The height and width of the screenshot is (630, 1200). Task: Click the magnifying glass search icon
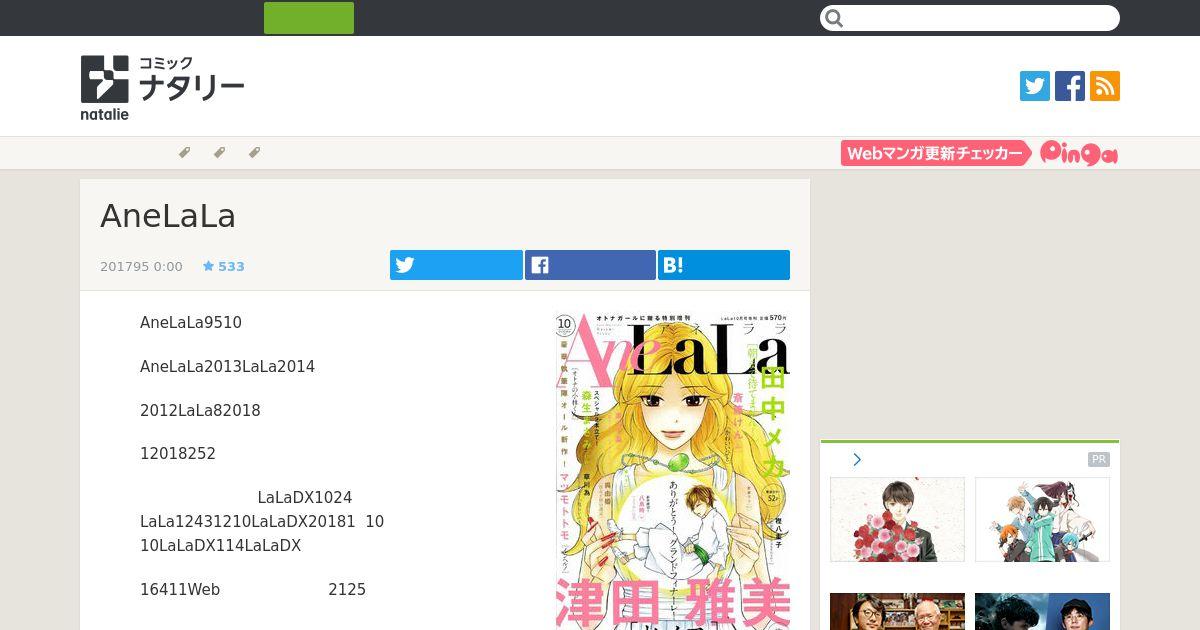(835, 18)
